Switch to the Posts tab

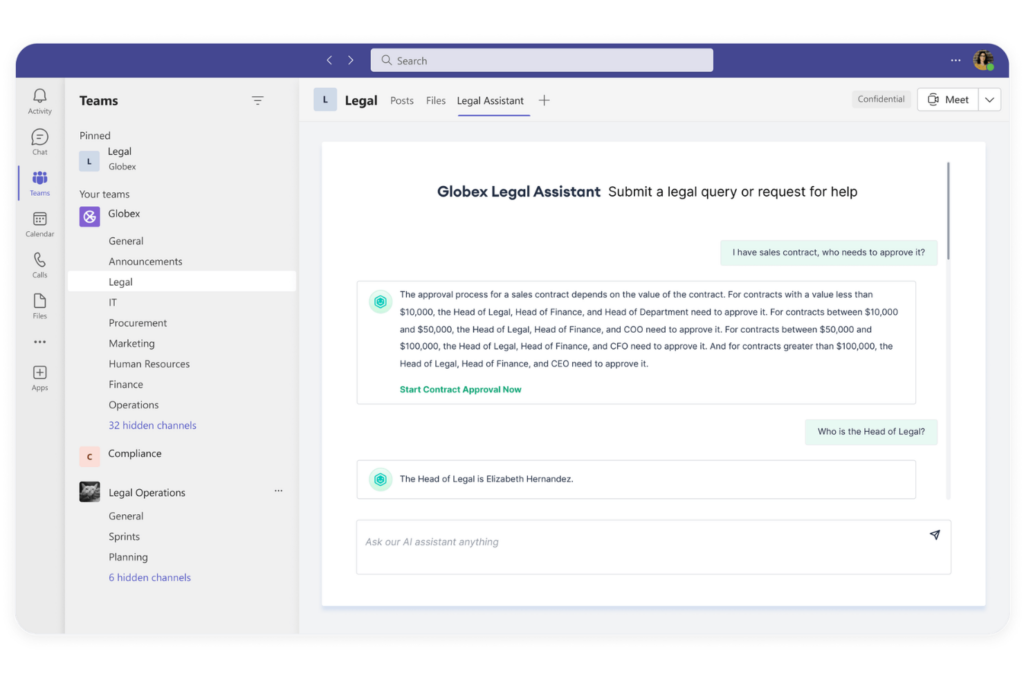tap(402, 101)
